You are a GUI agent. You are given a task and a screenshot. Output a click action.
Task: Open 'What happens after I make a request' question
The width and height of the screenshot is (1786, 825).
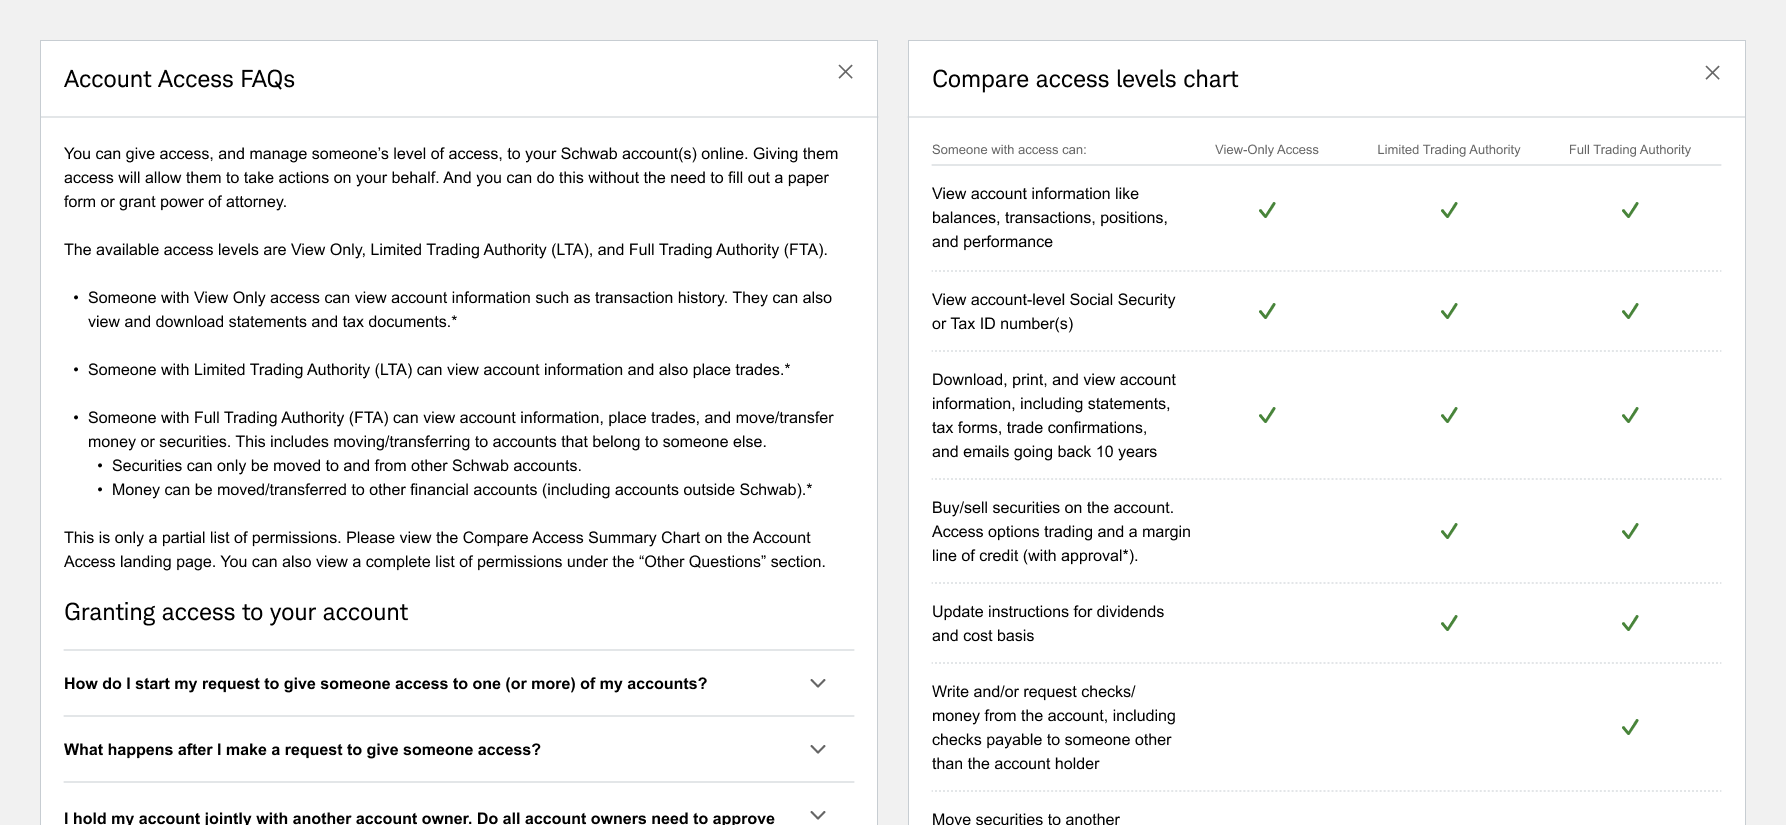coord(302,750)
